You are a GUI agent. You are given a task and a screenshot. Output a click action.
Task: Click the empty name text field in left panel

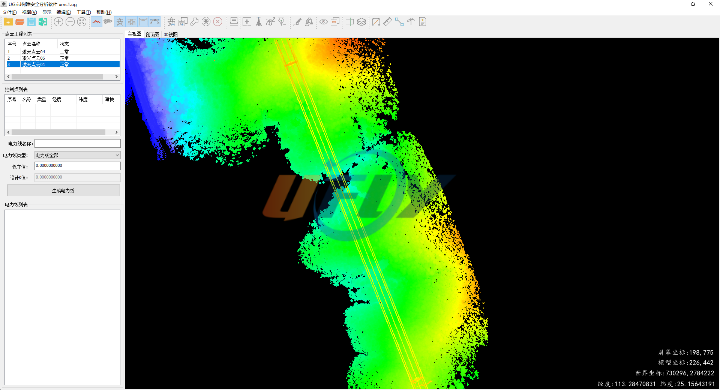(77, 144)
